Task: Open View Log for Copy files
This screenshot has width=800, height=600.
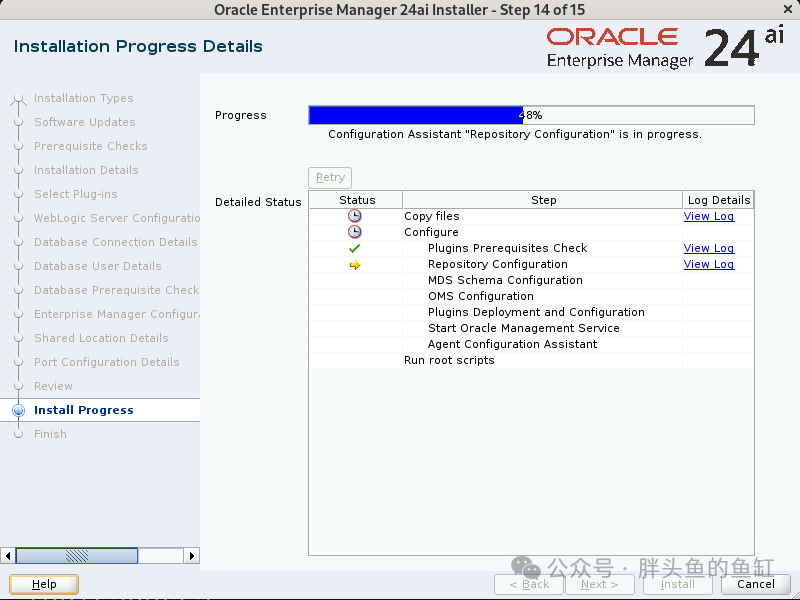Action: 709,216
